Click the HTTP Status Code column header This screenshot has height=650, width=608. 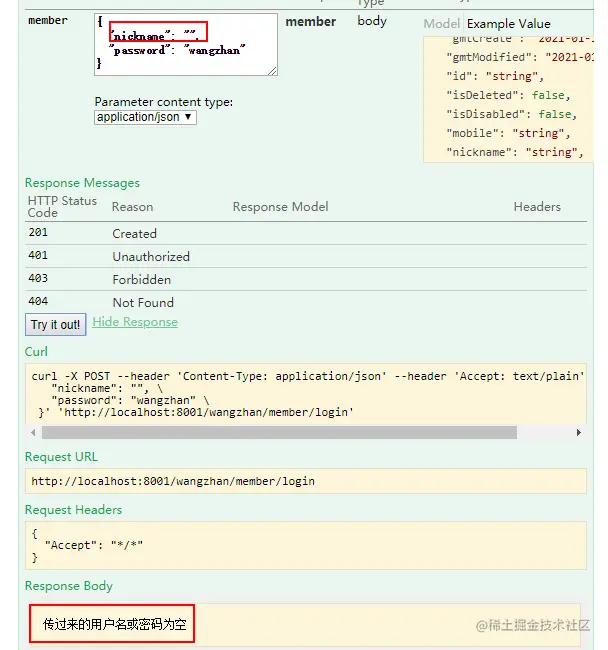tap(62, 206)
